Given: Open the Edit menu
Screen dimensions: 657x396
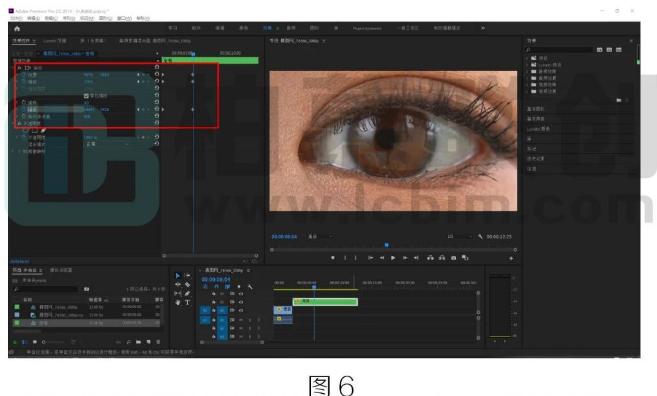Looking at the screenshot, I should click(x=34, y=18).
